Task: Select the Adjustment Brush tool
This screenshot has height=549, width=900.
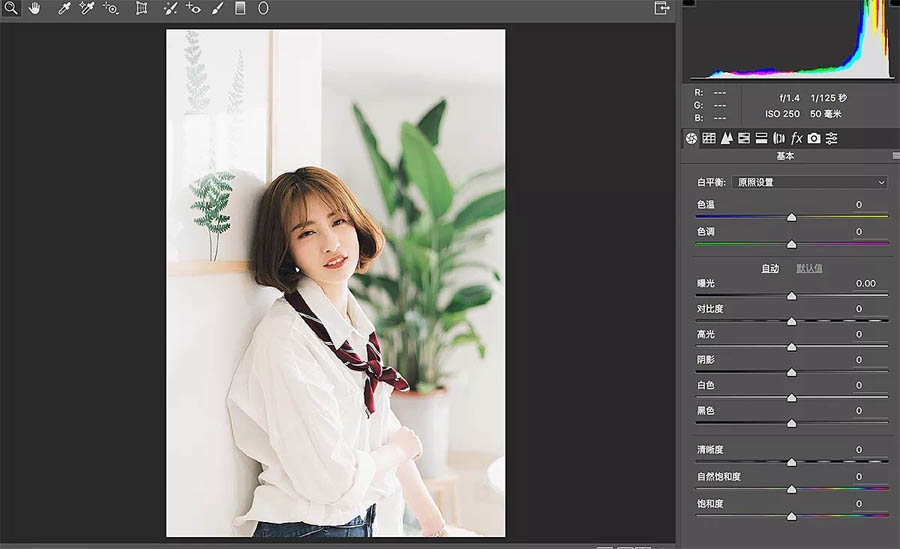Action: (217, 8)
